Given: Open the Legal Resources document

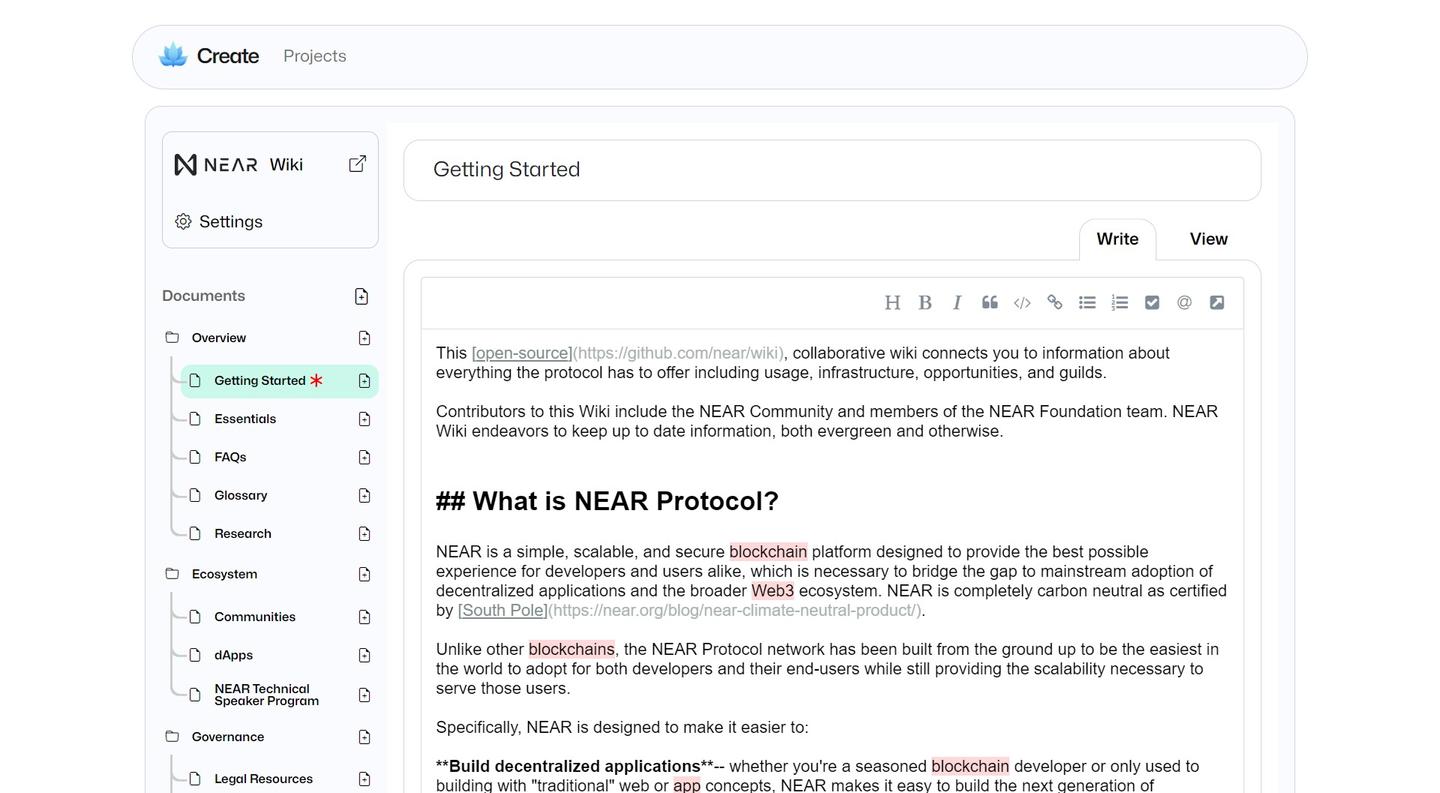Looking at the screenshot, I should click(x=263, y=779).
